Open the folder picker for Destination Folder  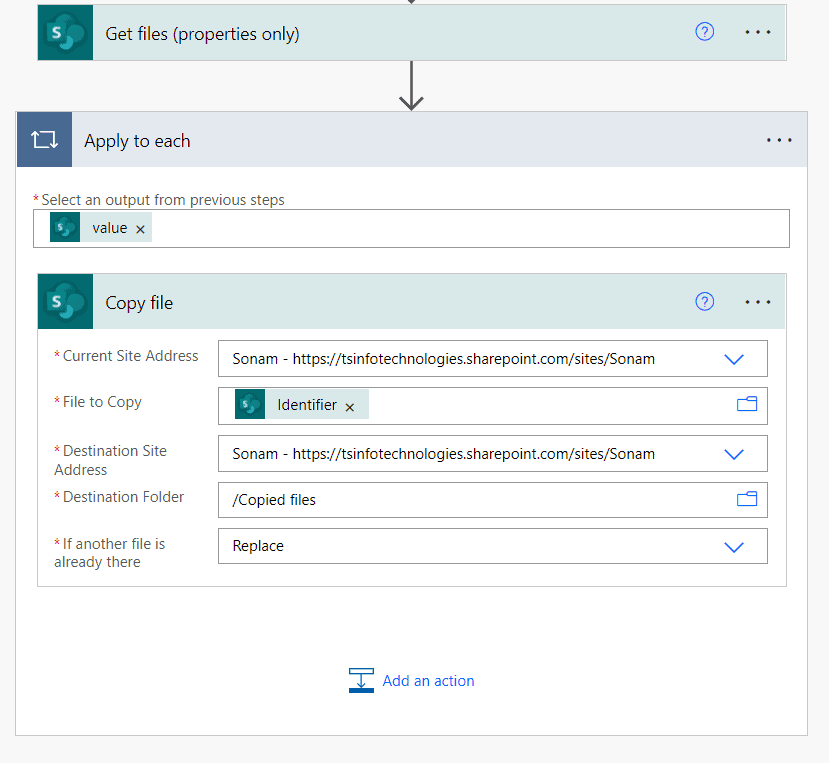(746, 499)
